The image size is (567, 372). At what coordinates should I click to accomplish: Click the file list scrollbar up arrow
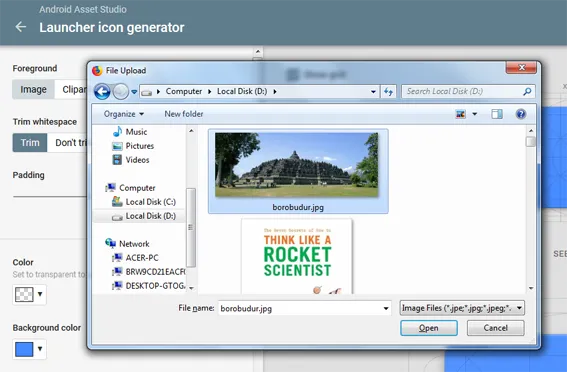coord(531,131)
